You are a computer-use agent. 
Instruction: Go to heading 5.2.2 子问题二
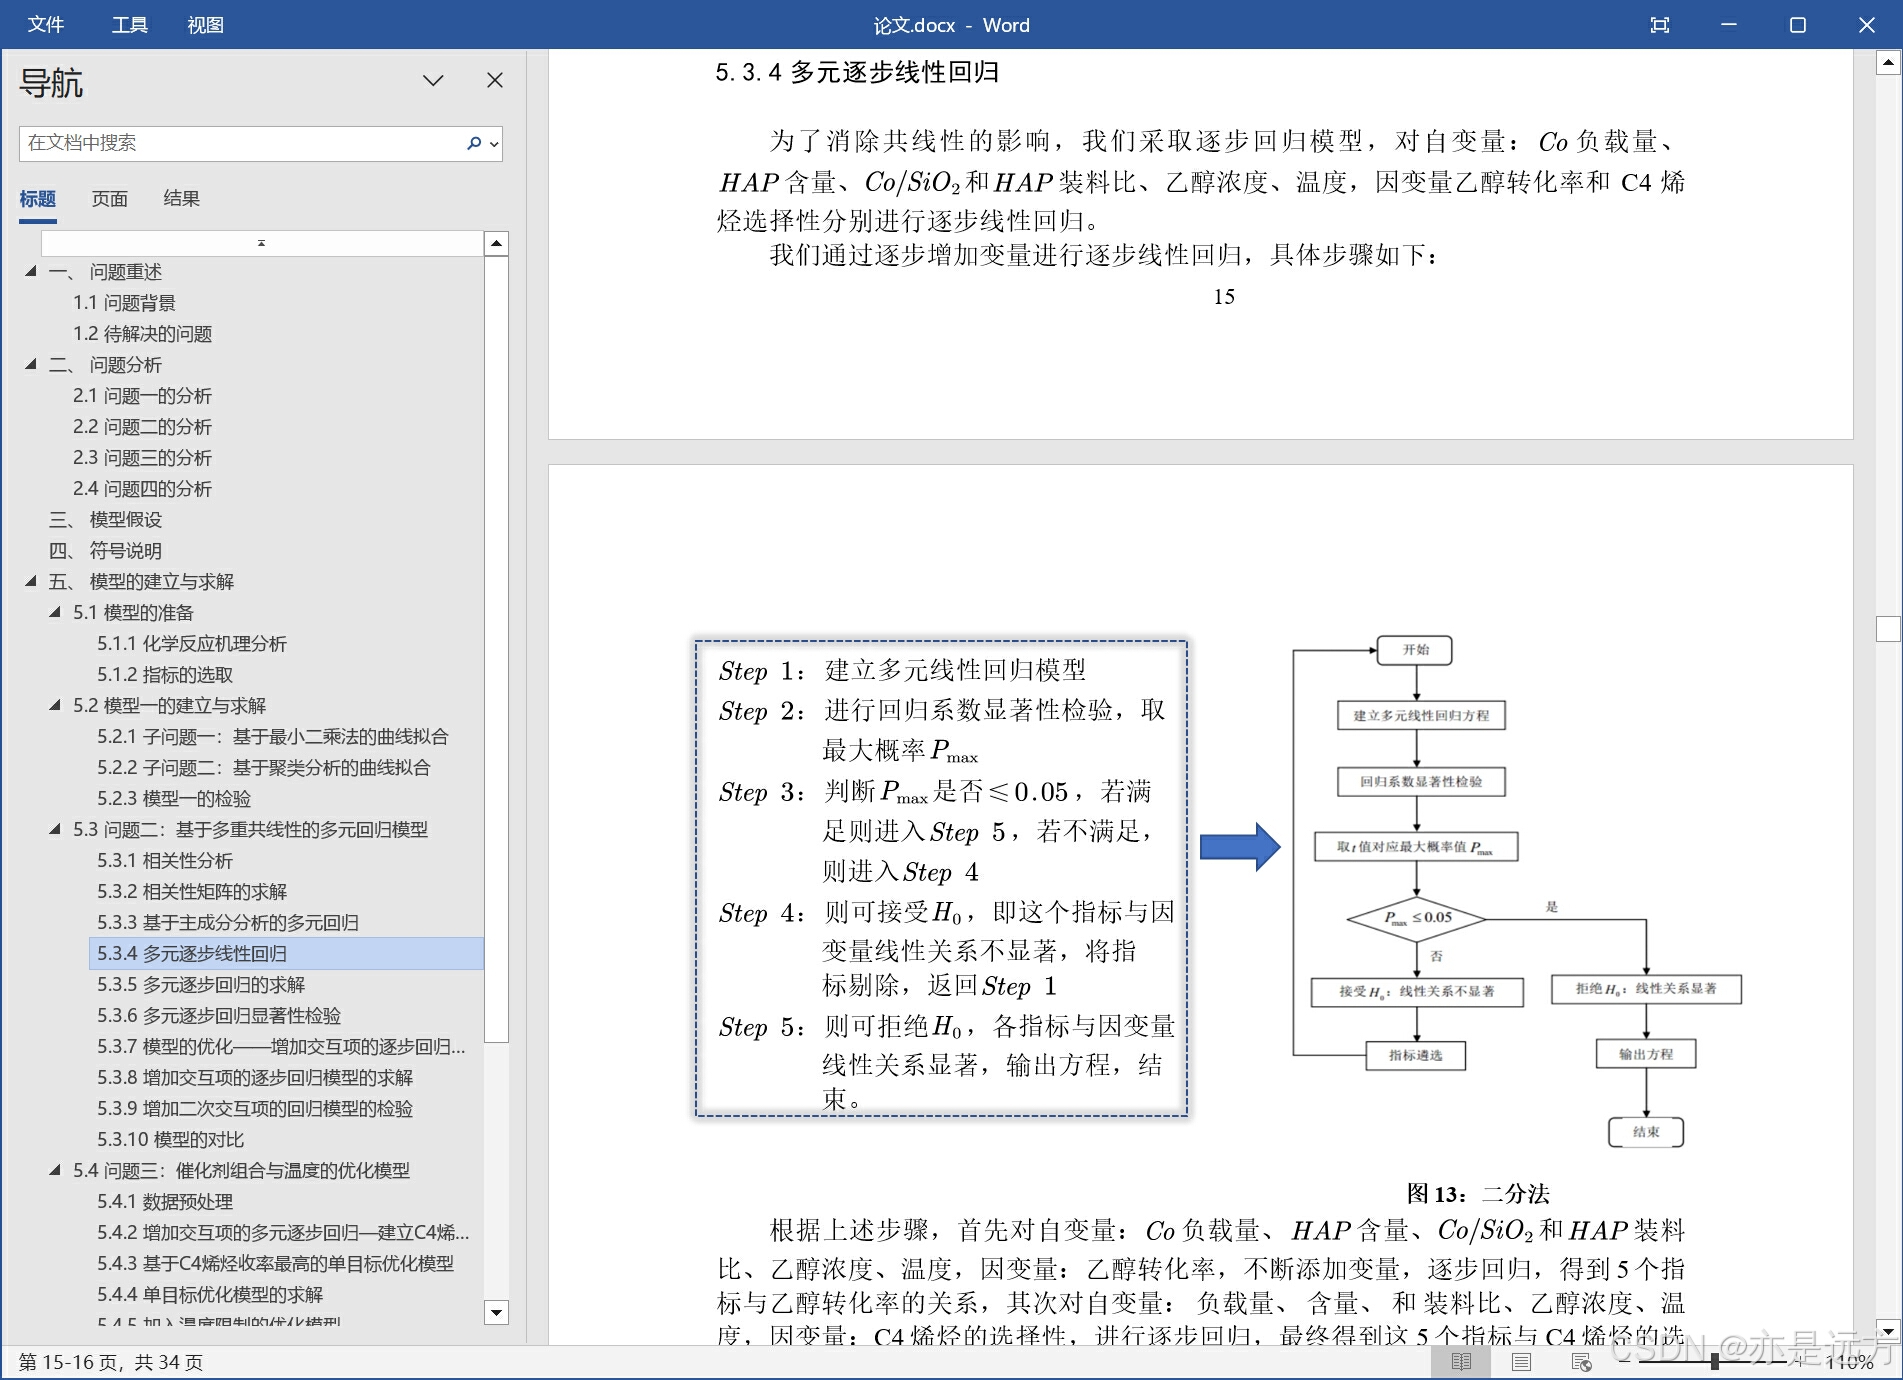pos(264,767)
